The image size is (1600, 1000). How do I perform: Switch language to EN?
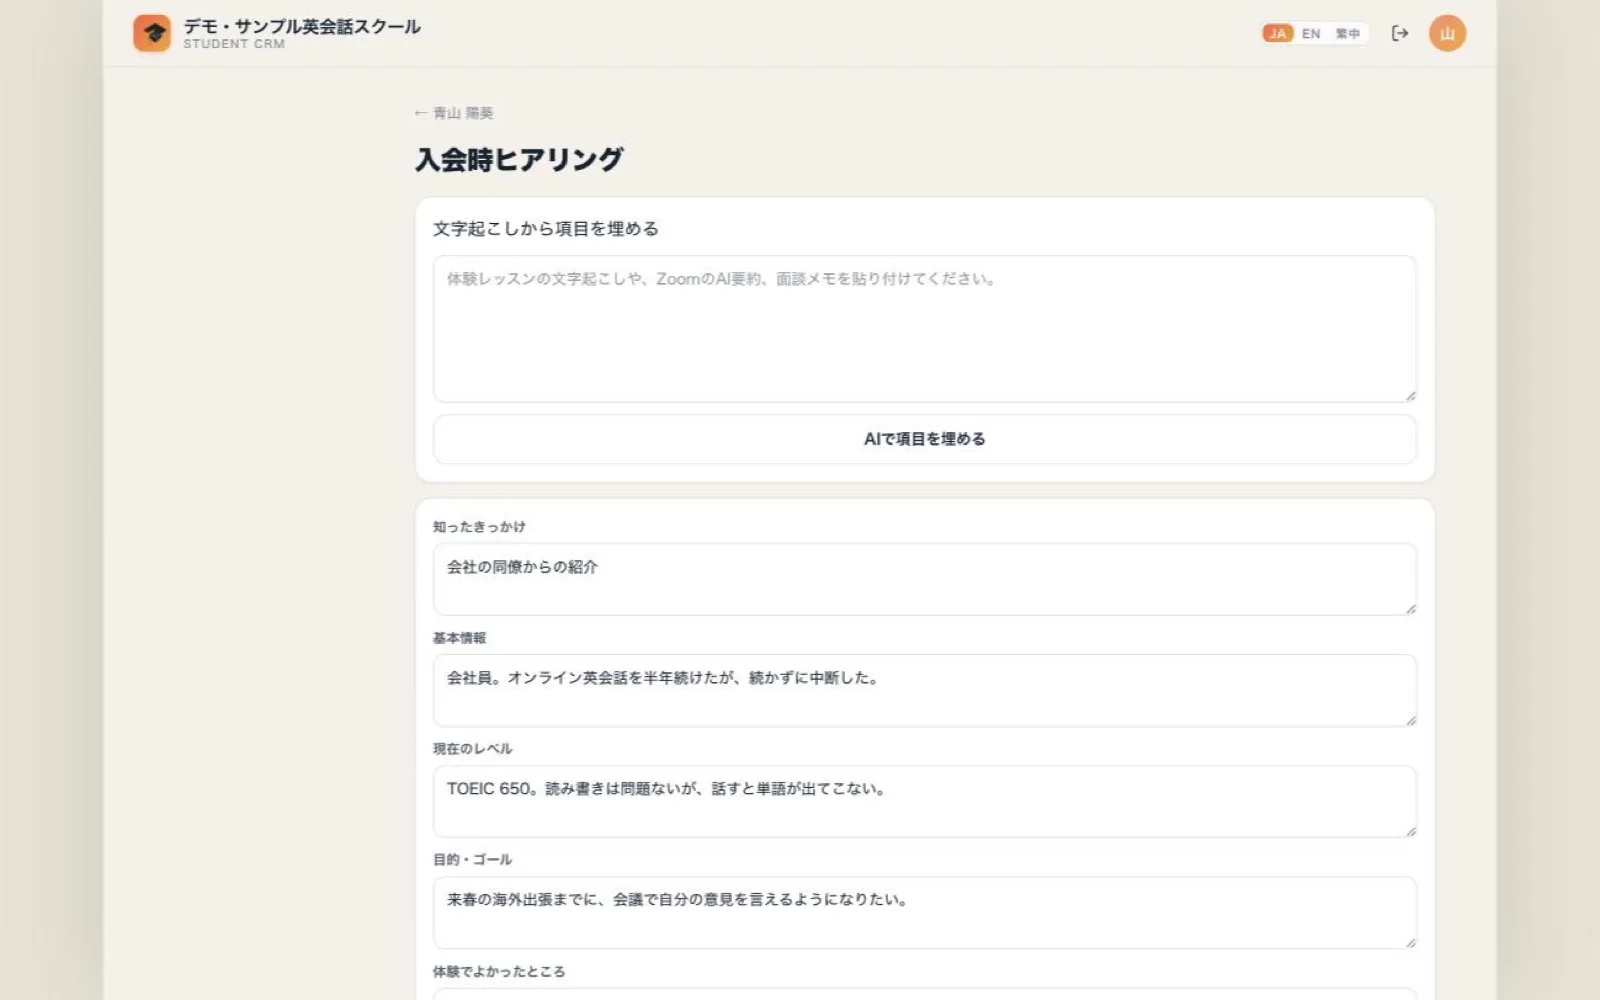[1311, 33]
